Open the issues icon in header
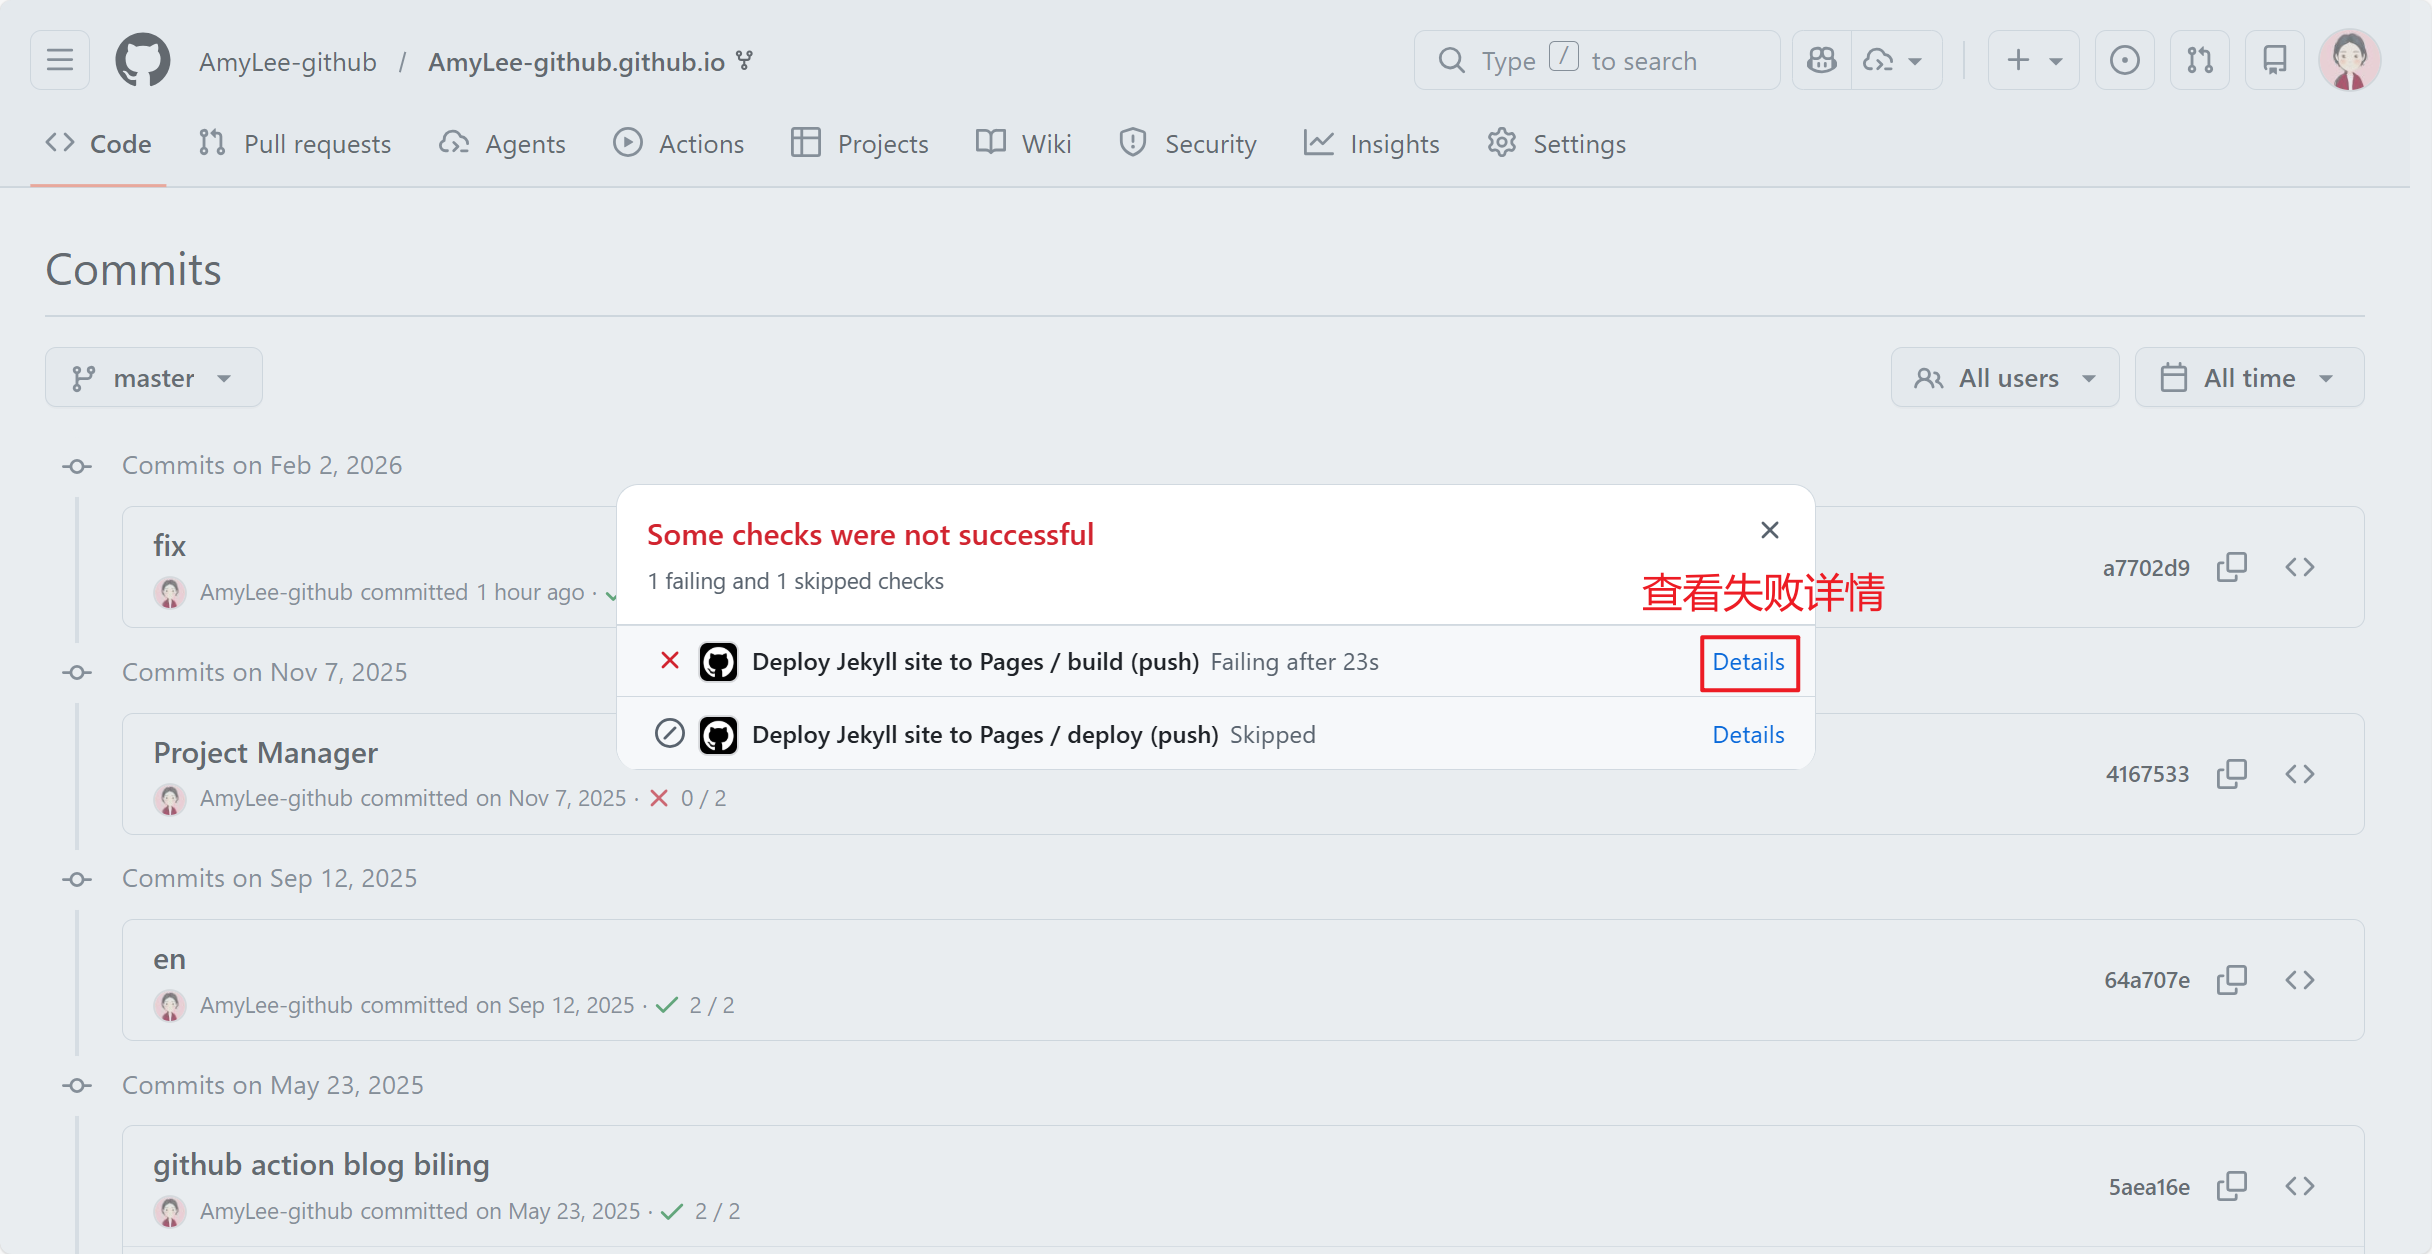The image size is (2432, 1254). pos(2124,61)
